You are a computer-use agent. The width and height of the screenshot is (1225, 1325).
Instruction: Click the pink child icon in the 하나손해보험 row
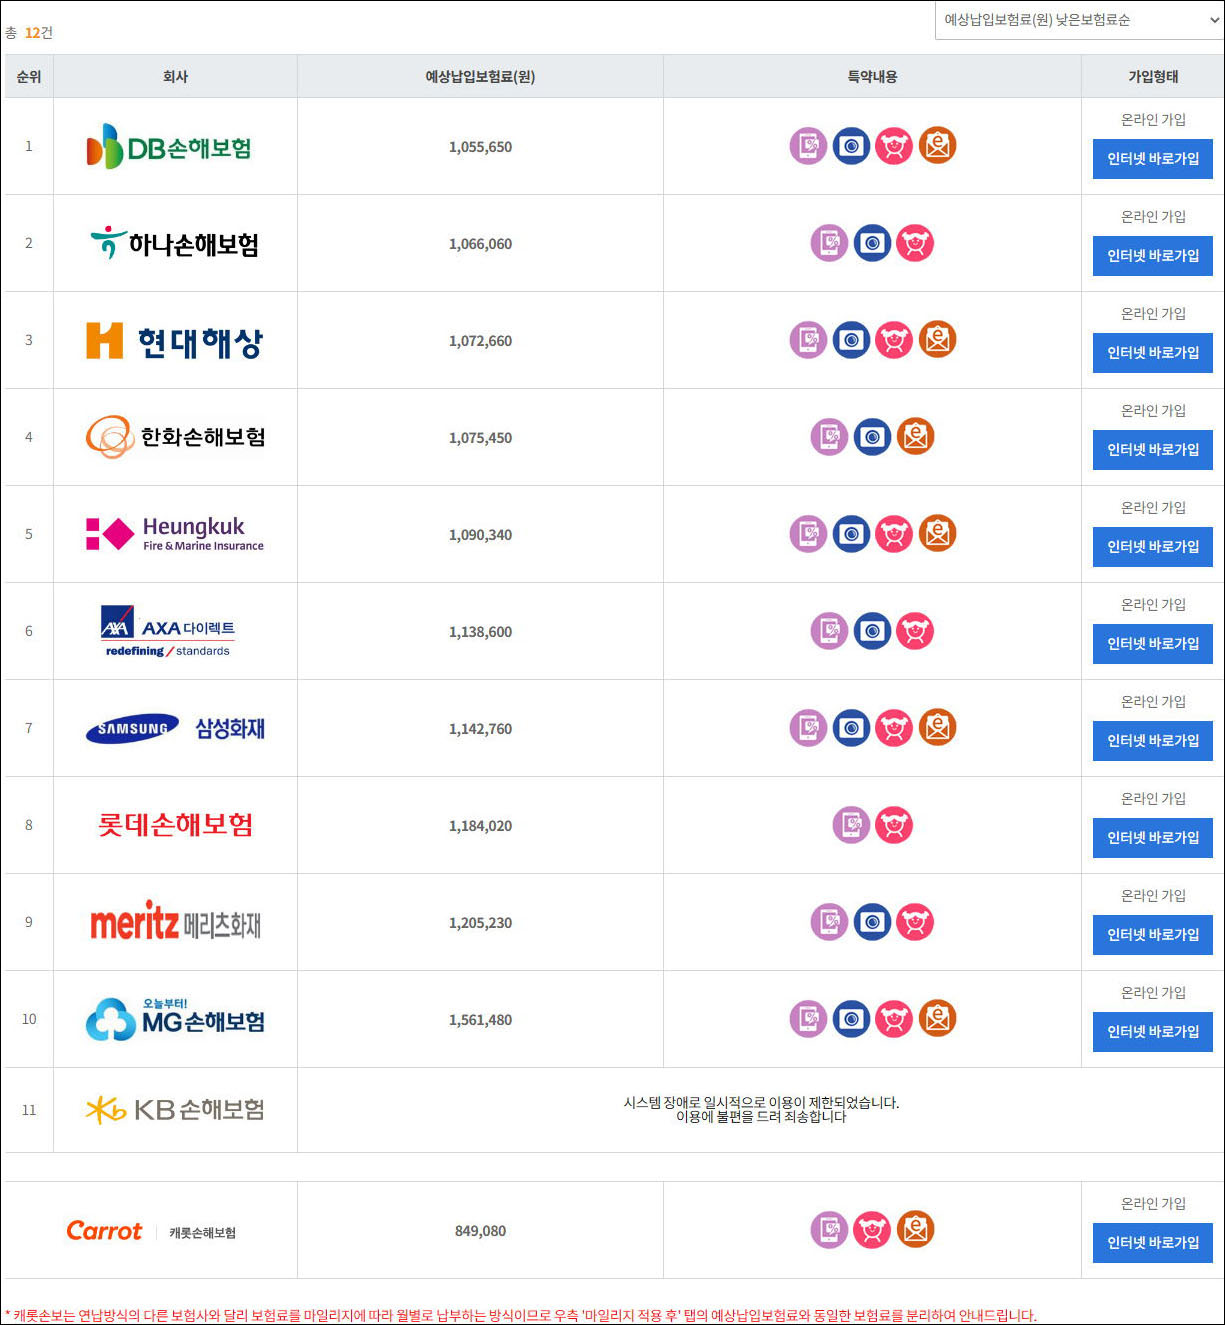(915, 243)
